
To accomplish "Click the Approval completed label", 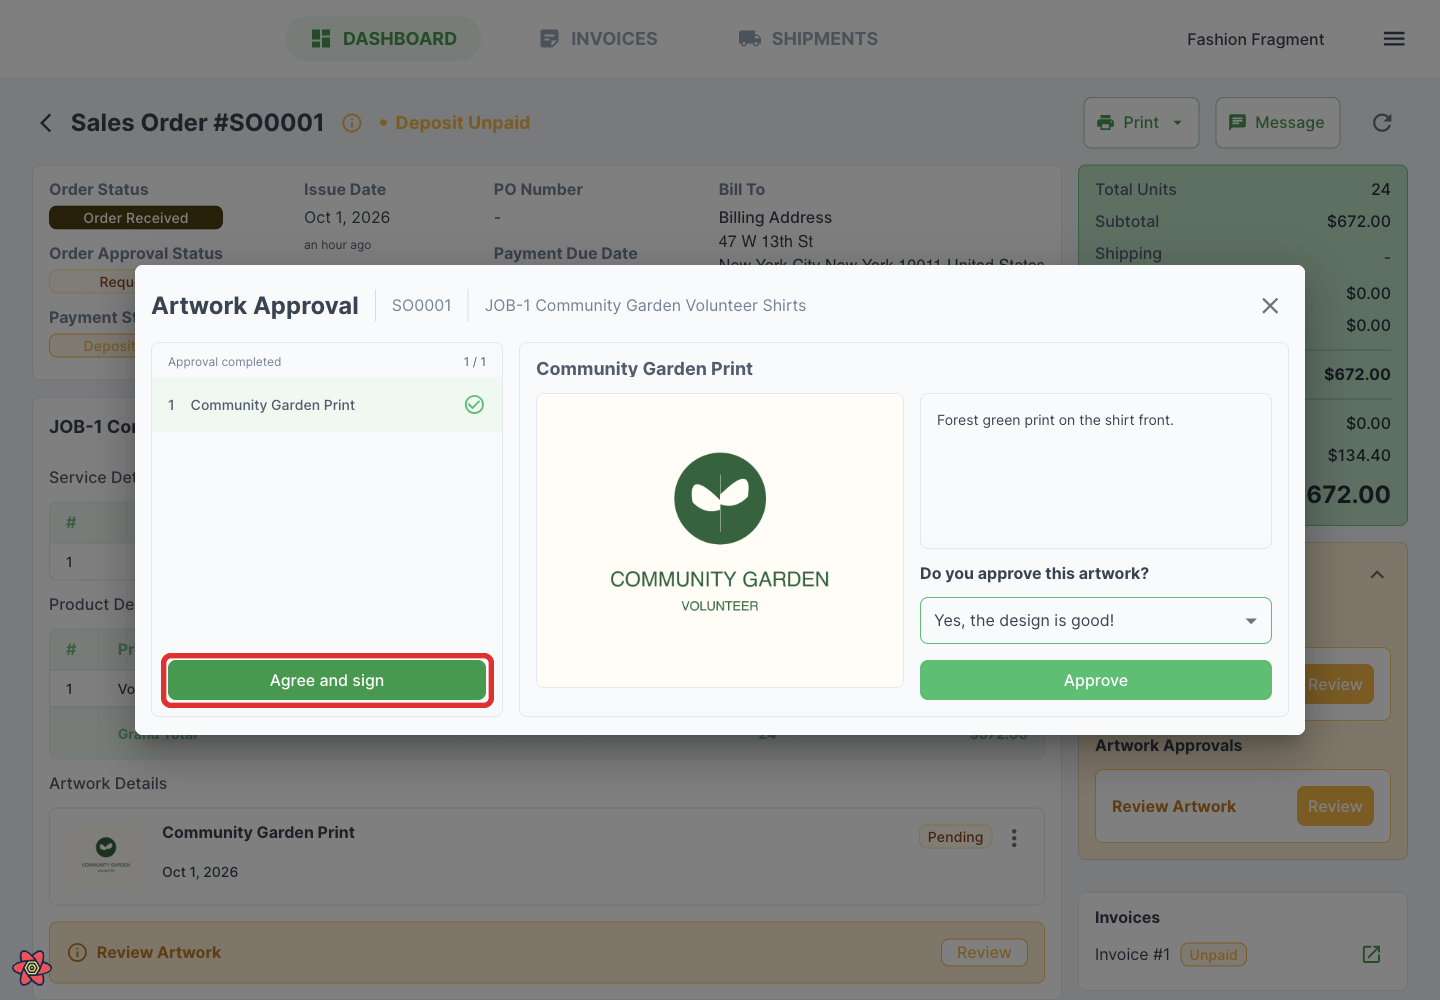I will pyautogui.click(x=224, y=362).
